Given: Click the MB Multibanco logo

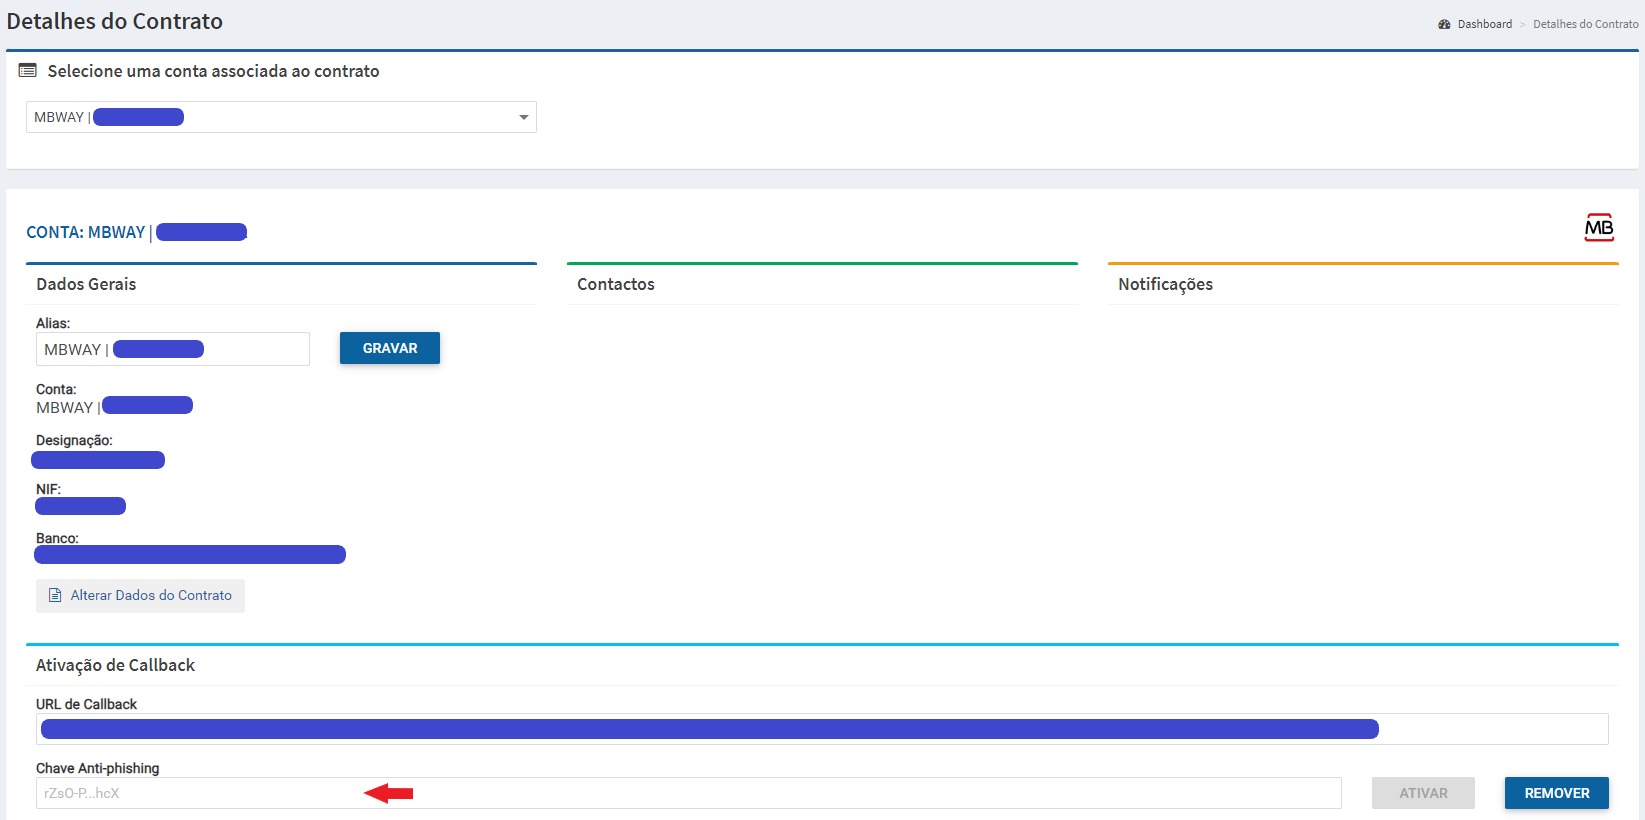Looking at the screenshot, I should 1599,228.
